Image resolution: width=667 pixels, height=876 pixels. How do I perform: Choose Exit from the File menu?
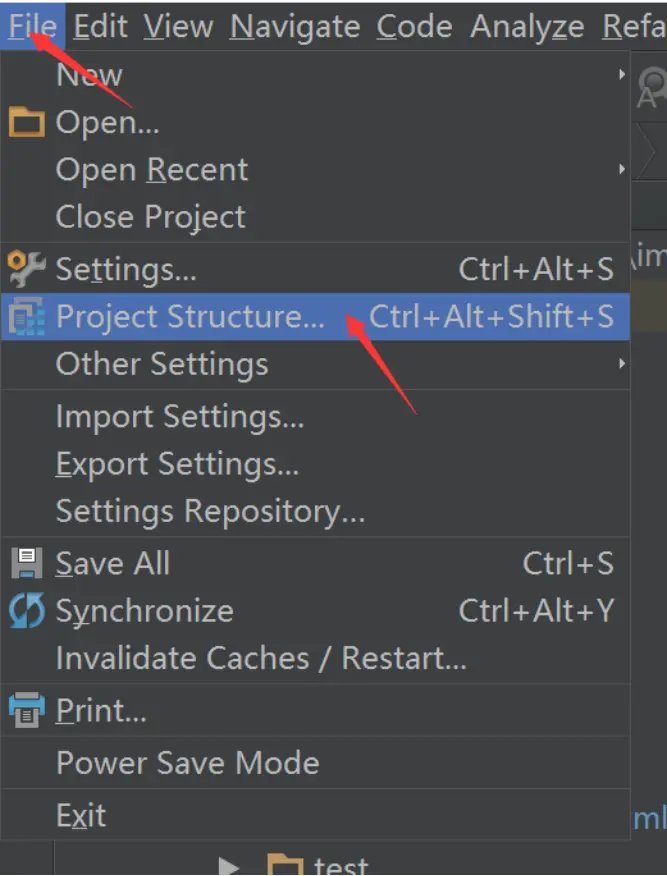[x=81, y=815]
